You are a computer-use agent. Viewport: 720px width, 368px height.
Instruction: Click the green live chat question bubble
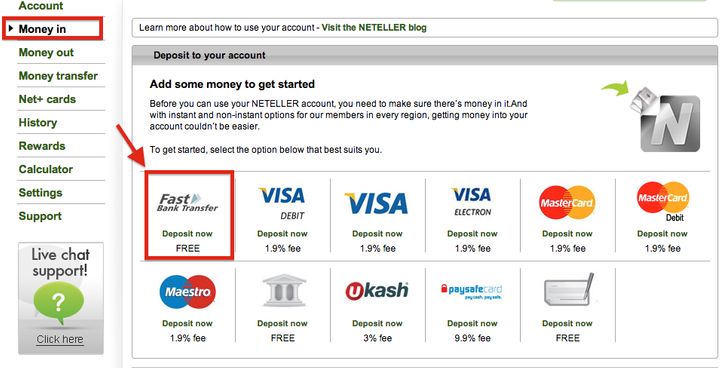pyautogui.click(x=59, y=303)
